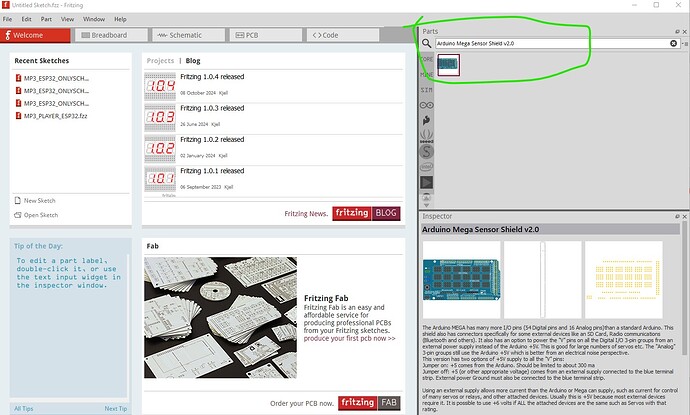Click the PCB view image in Inspector
This screenshot has width=690, height=415.
click(x=624, y=279)
